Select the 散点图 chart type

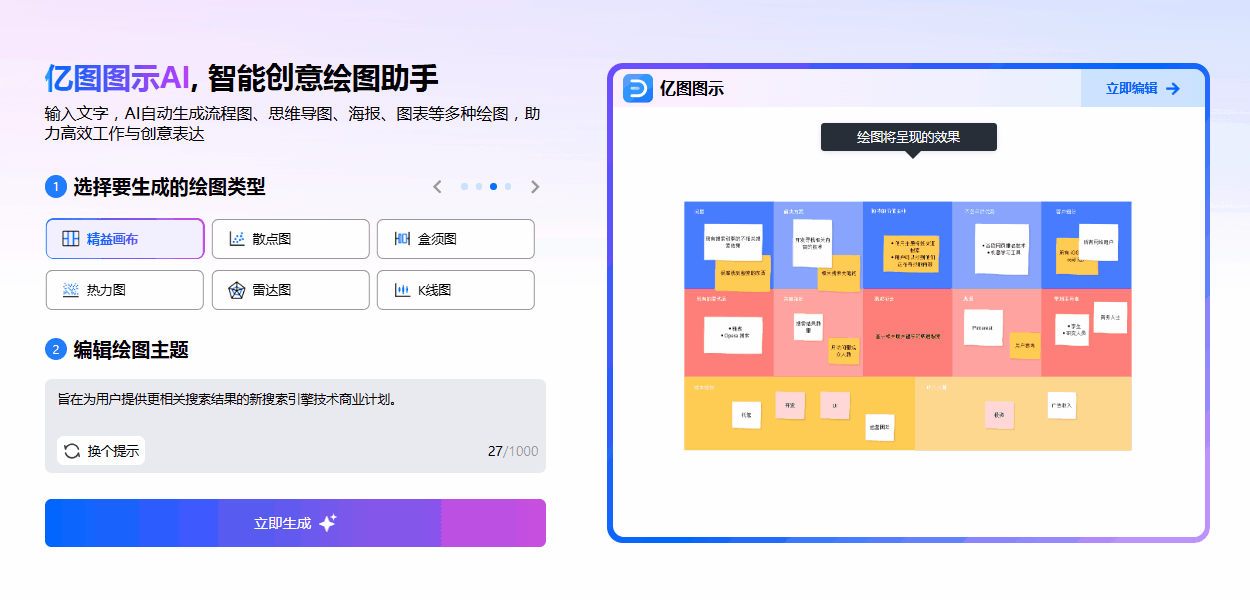coord(290,239)
